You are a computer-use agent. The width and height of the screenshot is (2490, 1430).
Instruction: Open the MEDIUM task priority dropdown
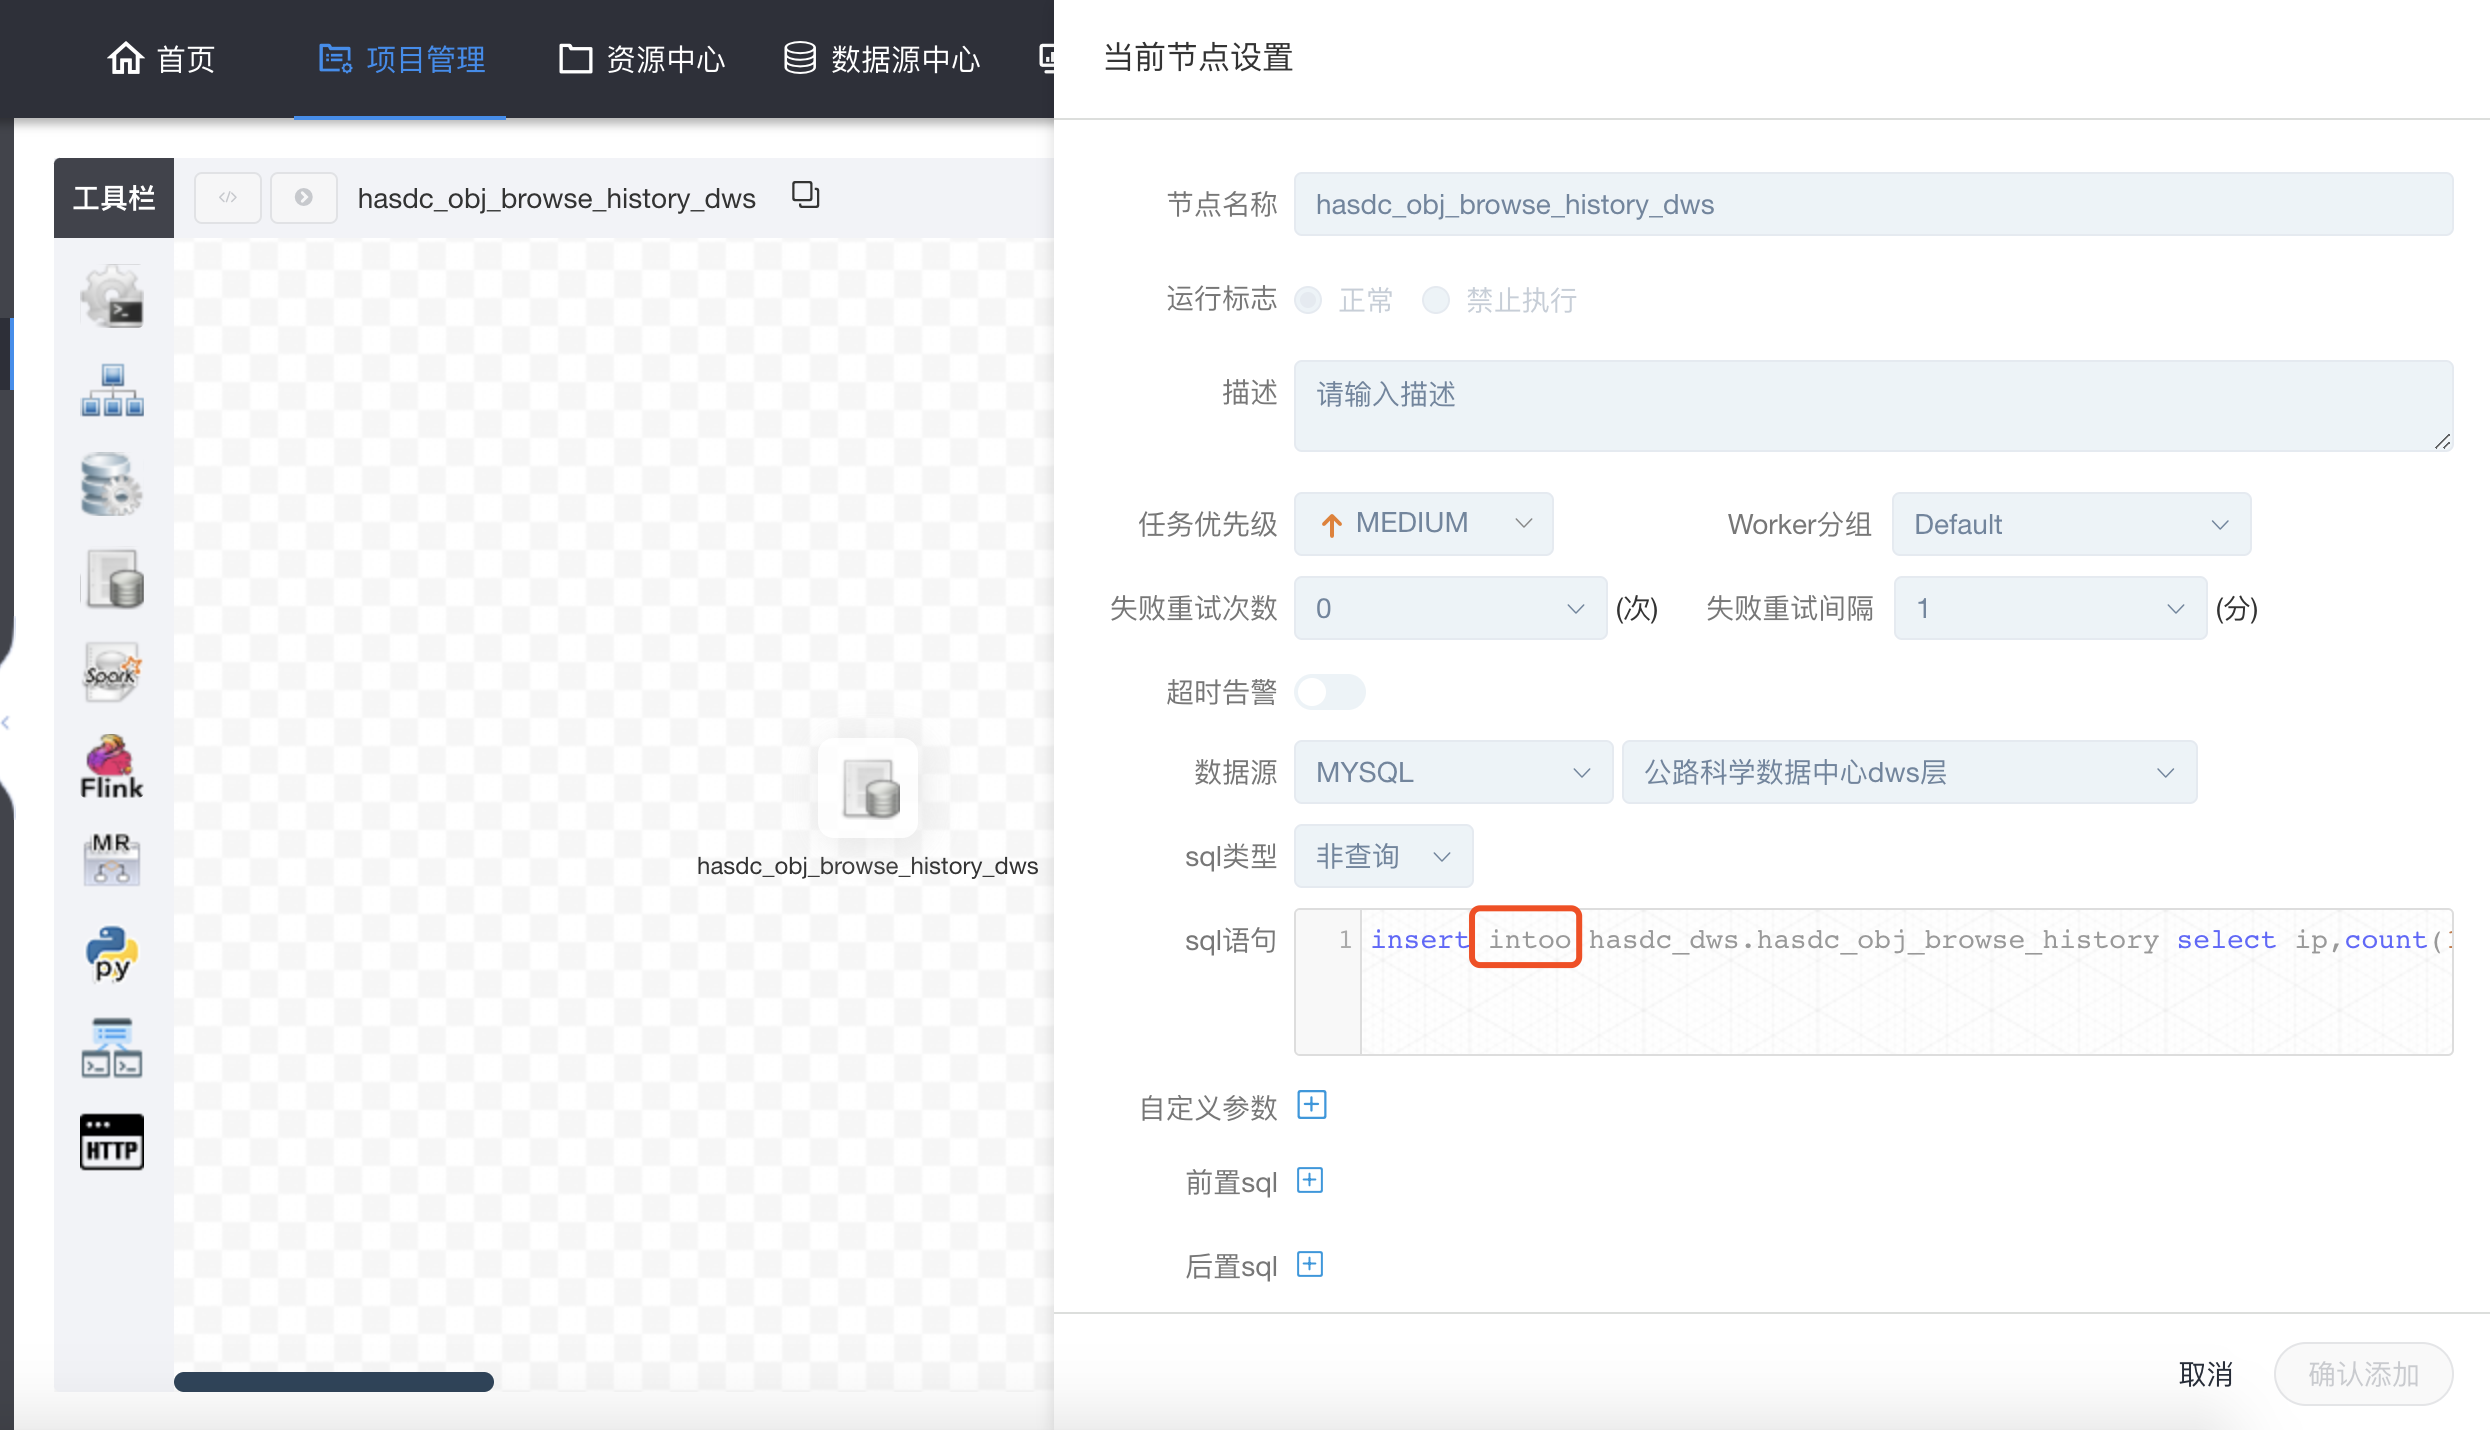tap(1423, 524)
